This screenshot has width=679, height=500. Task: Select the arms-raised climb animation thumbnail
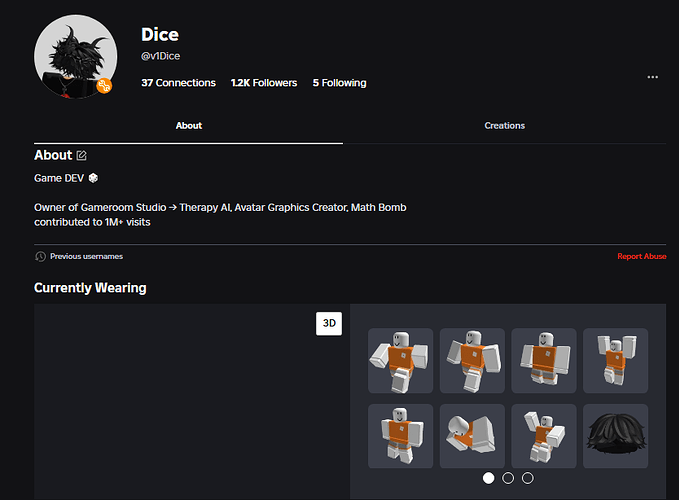point(615,361)
